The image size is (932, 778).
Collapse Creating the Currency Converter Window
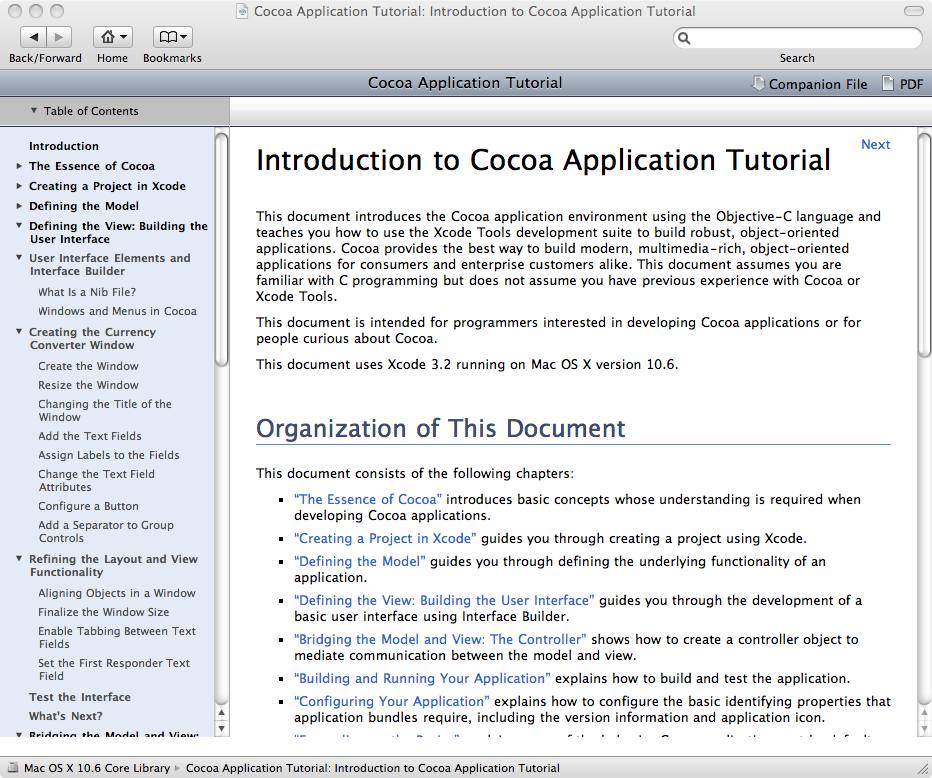point(19,332)
